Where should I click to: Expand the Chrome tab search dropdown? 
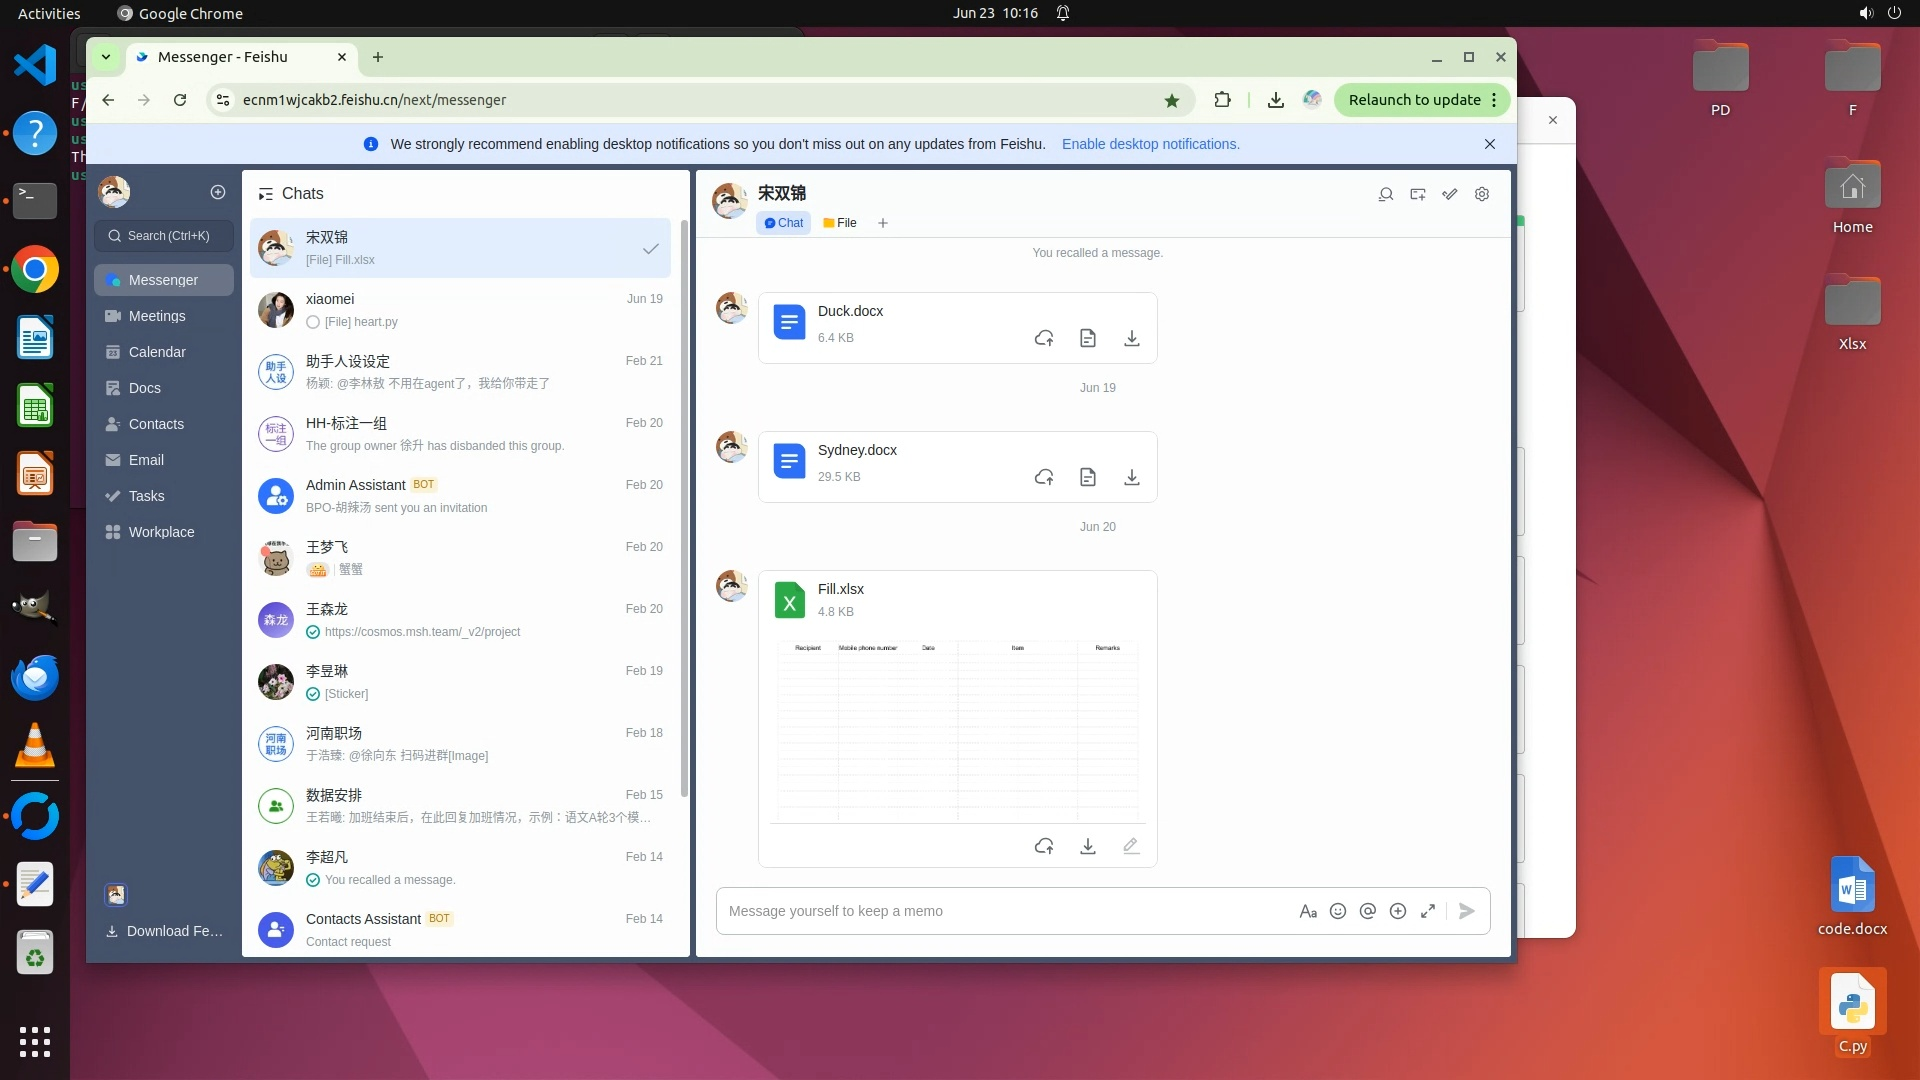[105, 57]
